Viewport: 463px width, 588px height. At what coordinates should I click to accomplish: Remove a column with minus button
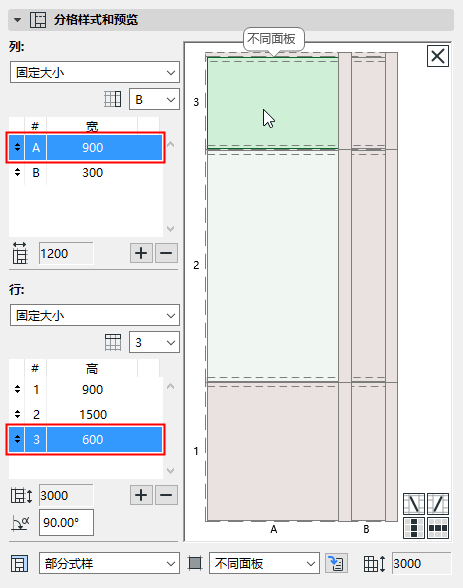pyautogui.click(x=166, y=253)
